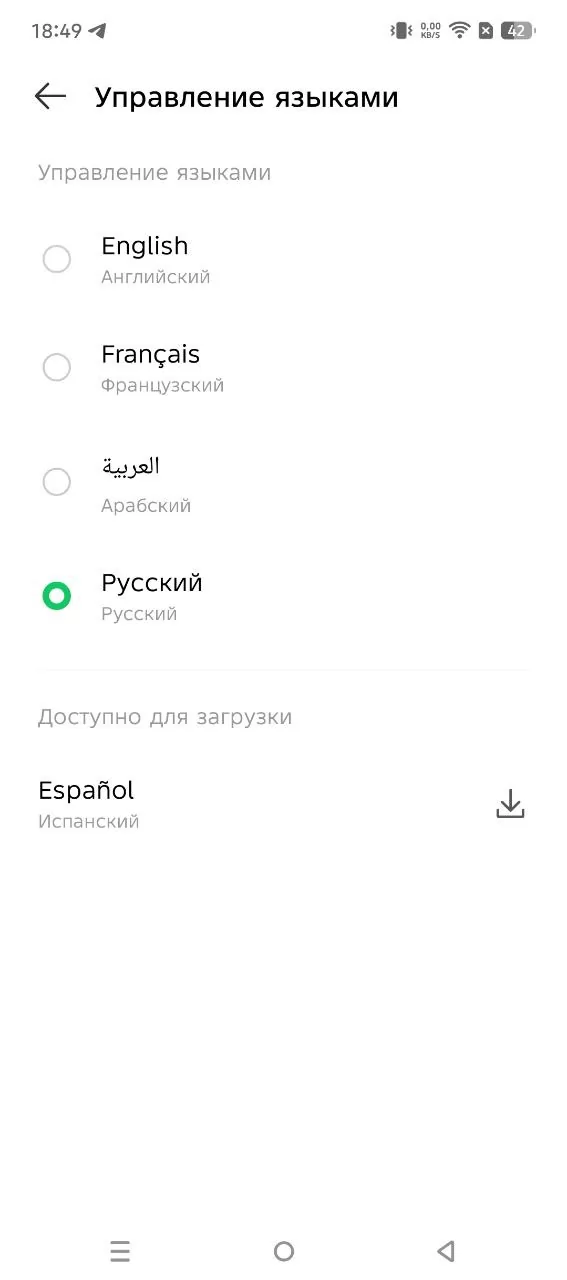Select the Arabic radio button
The width and height of the screenshot is (567, 1280).
pyautogui.click(x=57, y=482)
